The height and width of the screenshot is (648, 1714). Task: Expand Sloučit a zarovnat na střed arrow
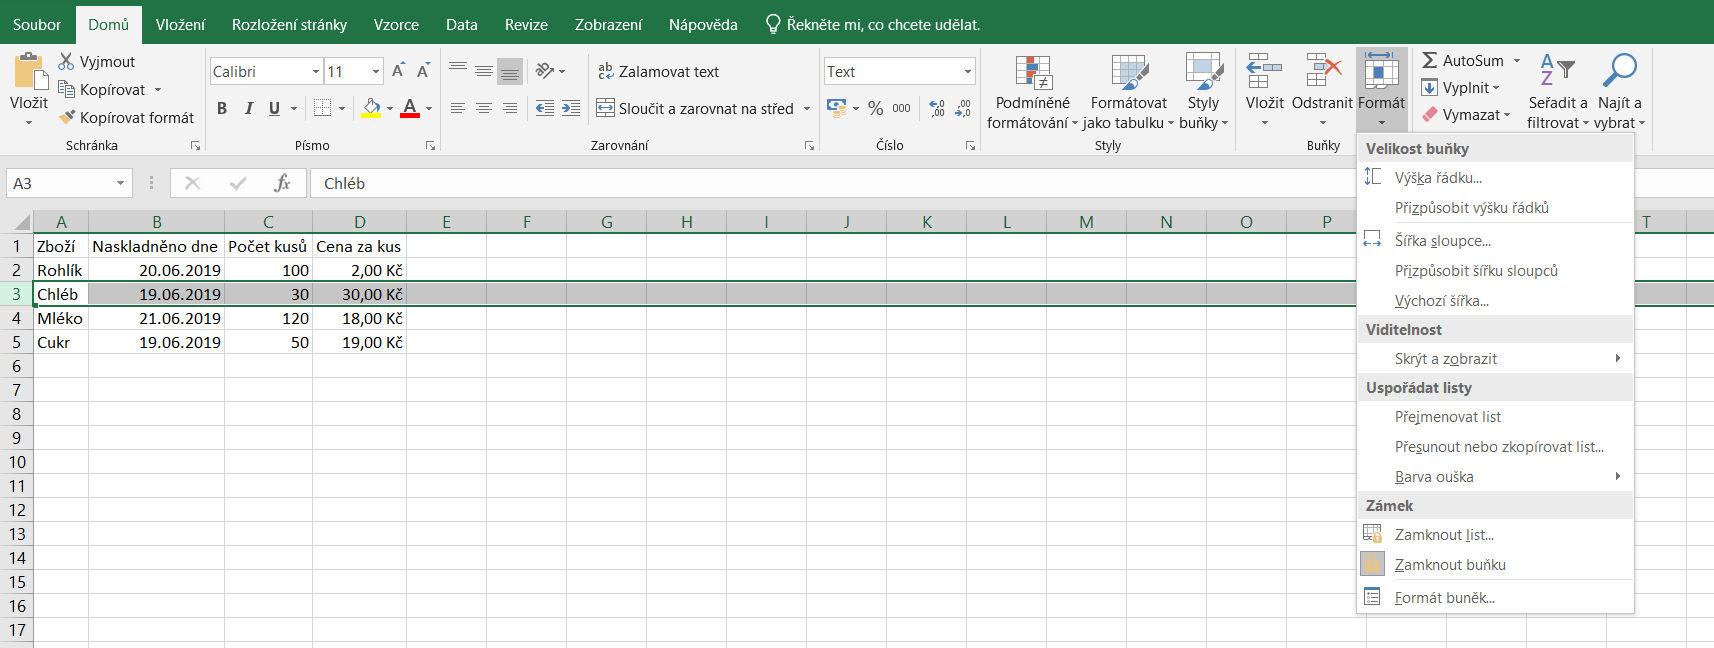807,108
